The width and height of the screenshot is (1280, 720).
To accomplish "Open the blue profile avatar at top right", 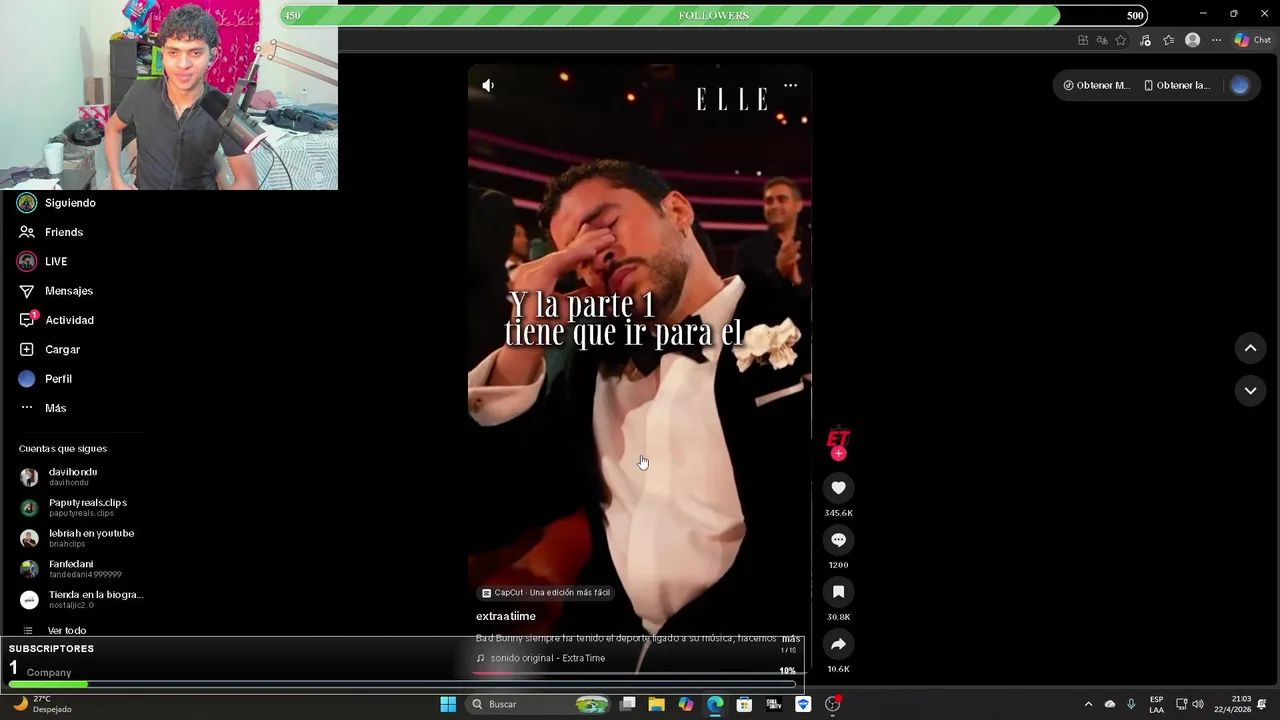I will [1240, 85].
